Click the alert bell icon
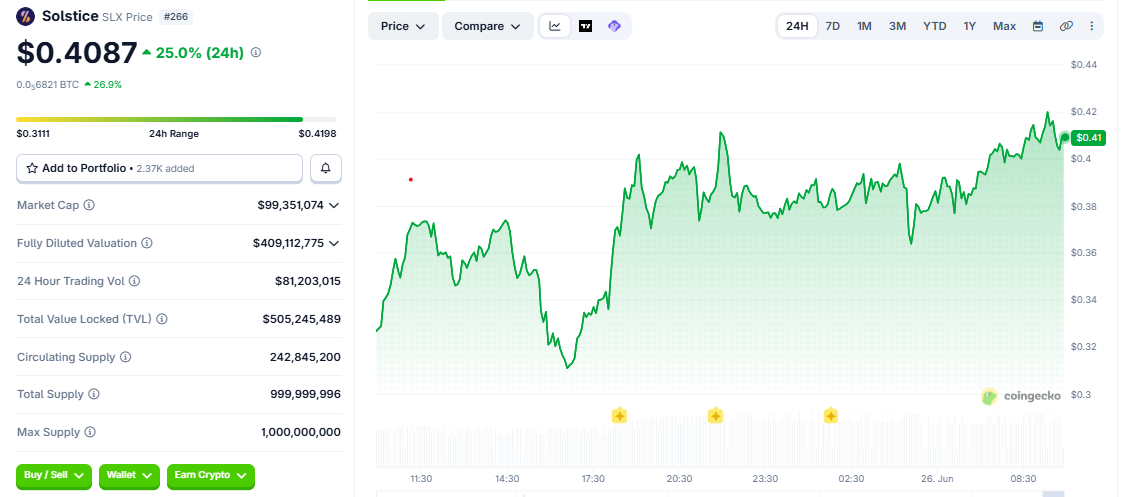This screenshot has width=1125, height=497. (326, 169)
